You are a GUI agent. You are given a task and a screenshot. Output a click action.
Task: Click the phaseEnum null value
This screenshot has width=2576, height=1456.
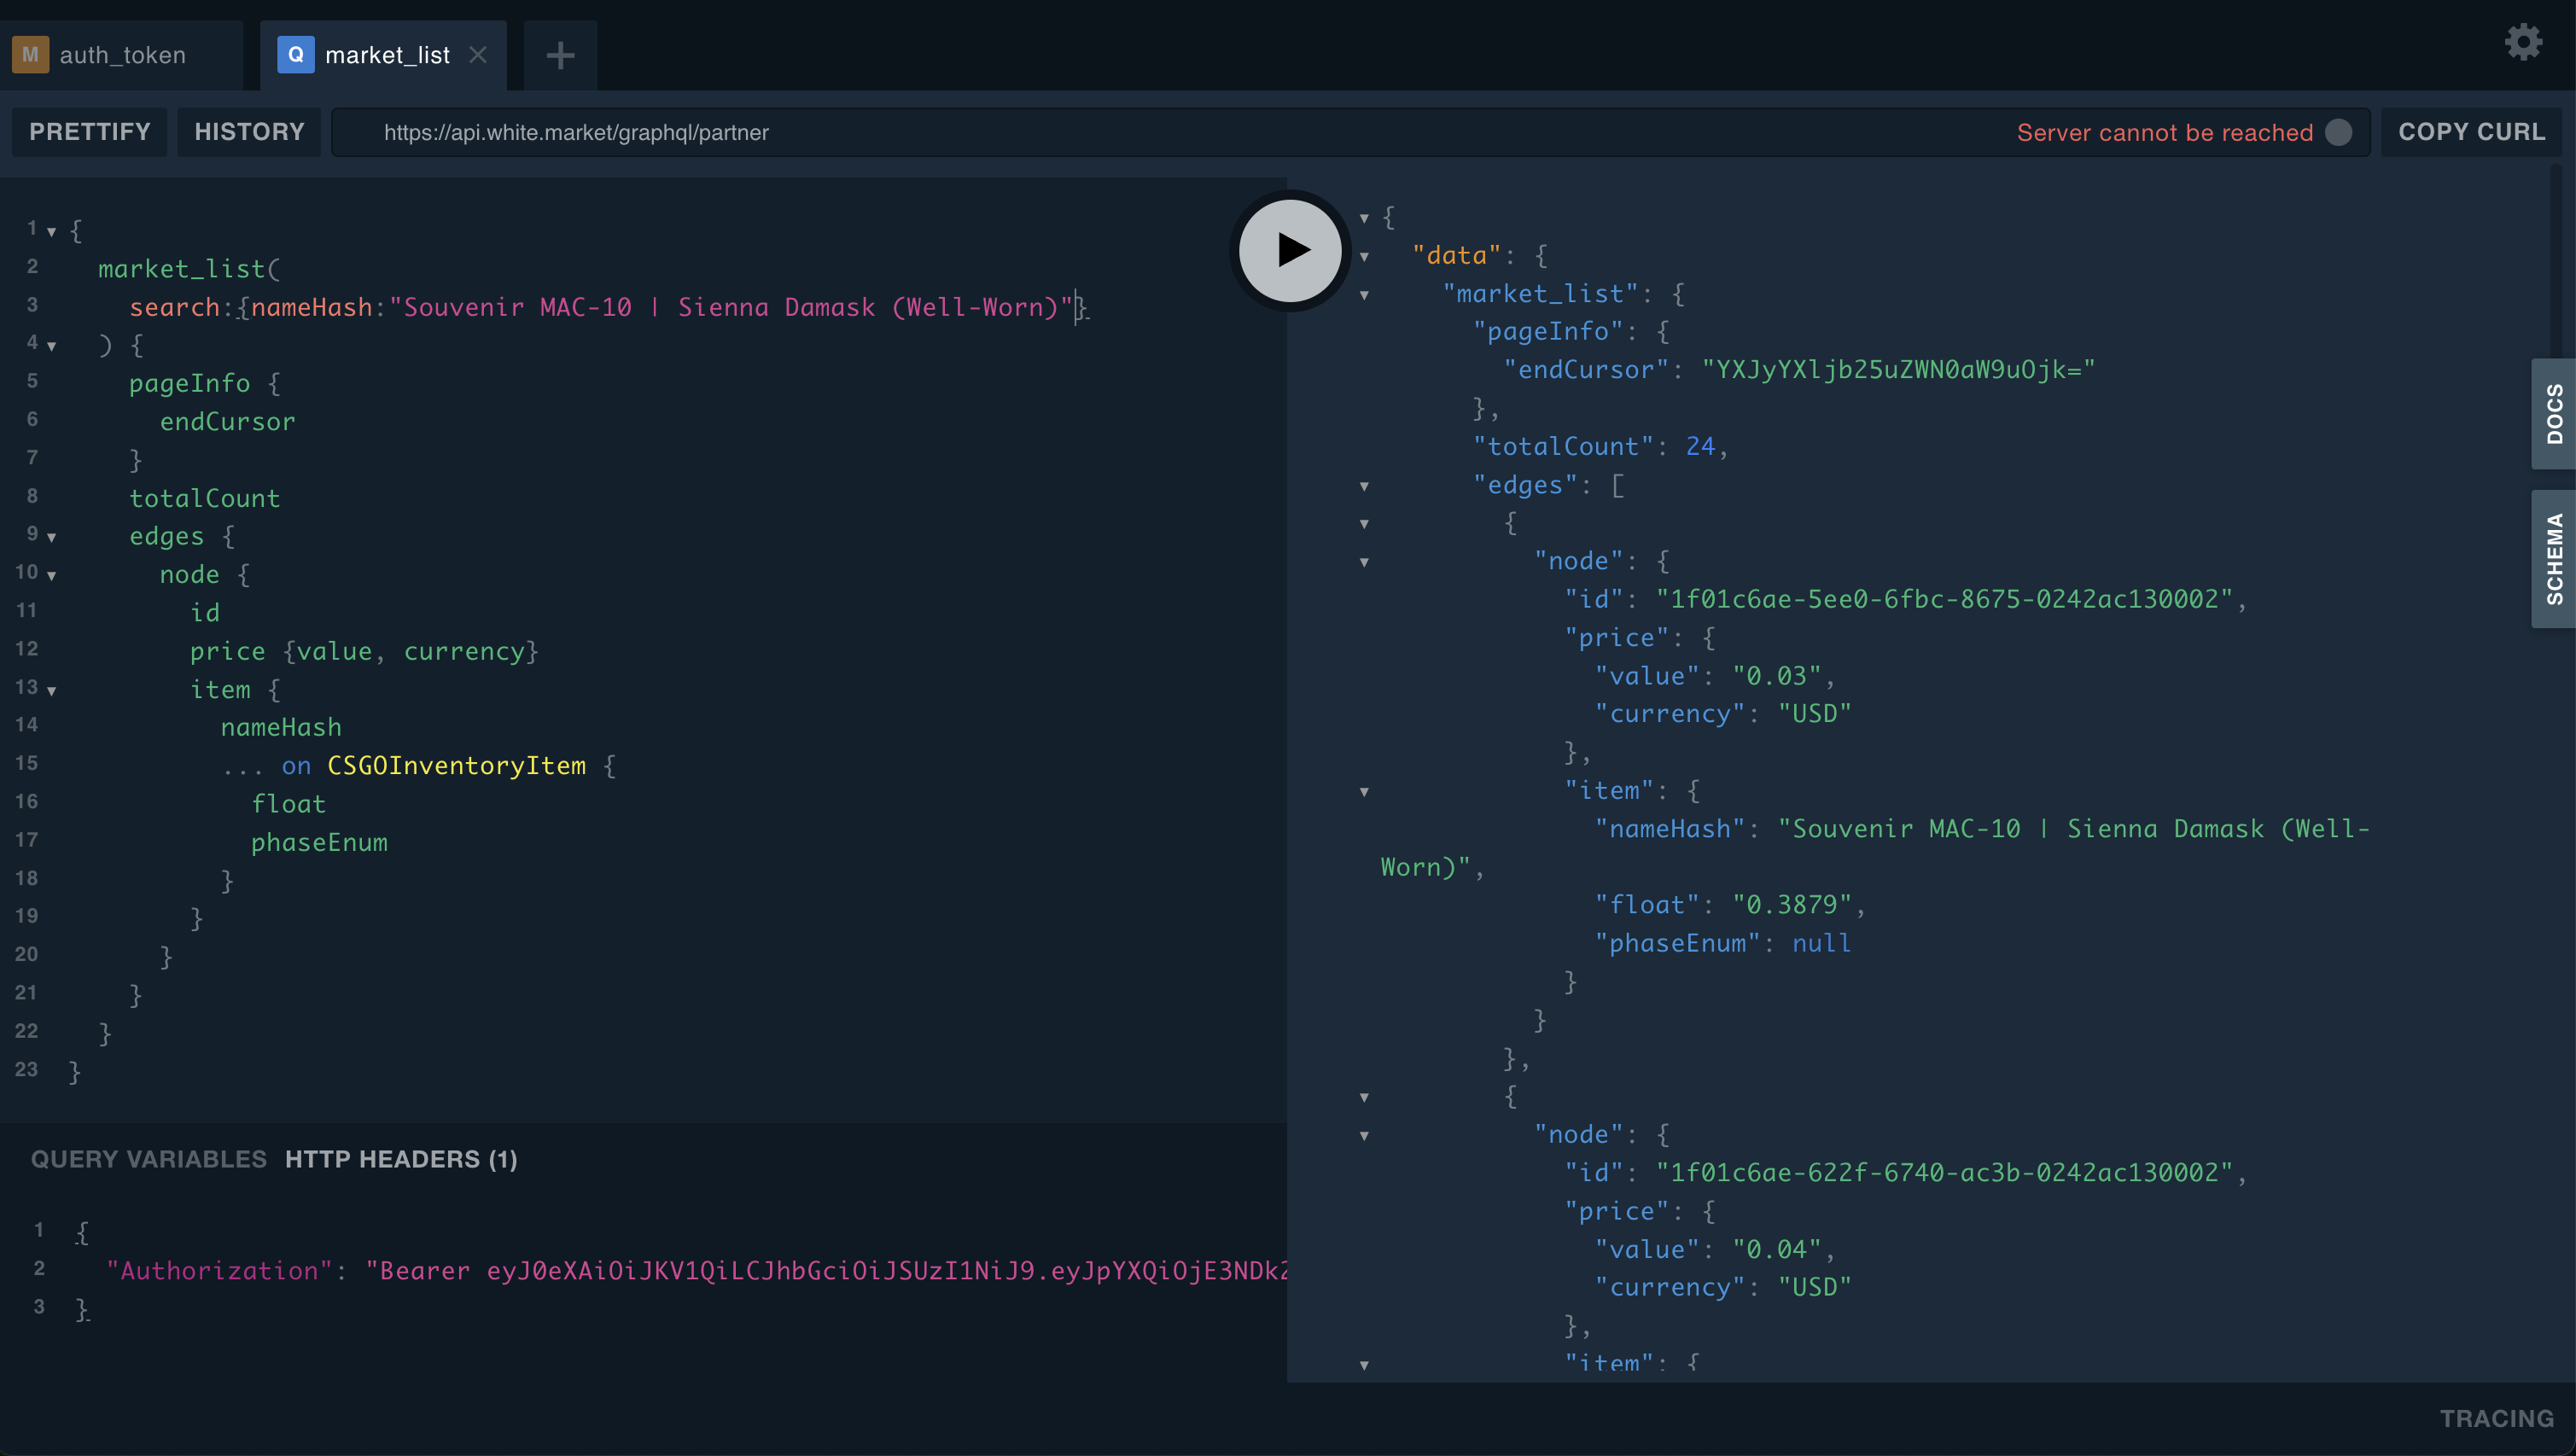[x=1821, y=943]
